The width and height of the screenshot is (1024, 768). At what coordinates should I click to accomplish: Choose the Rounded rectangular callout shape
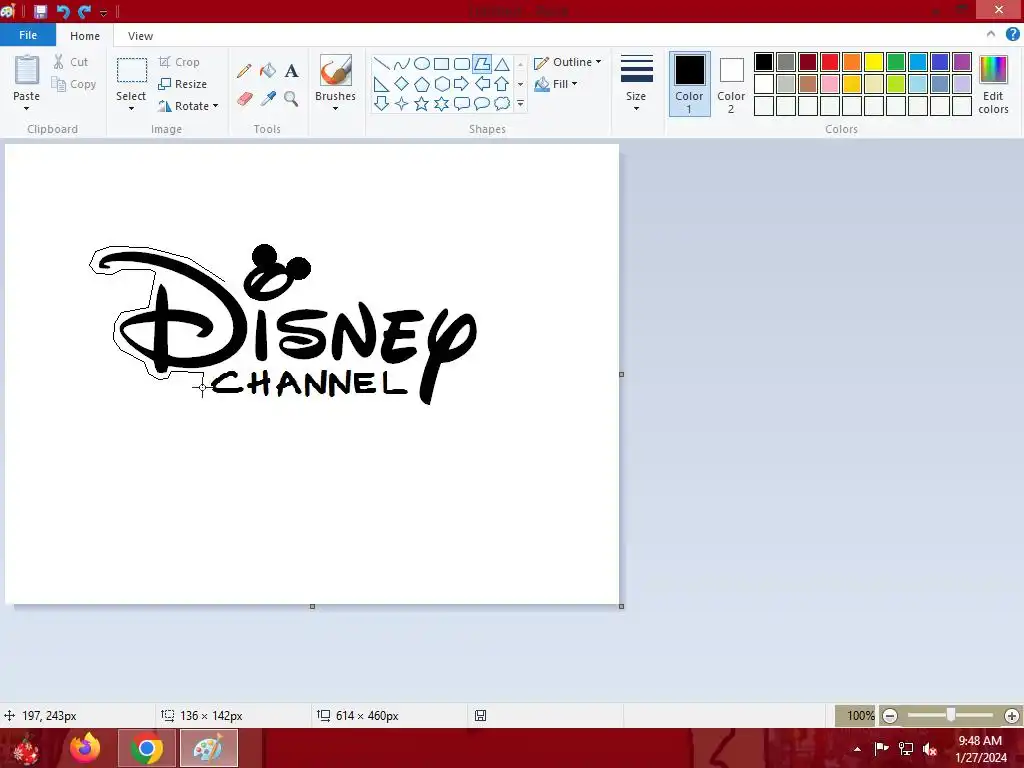462,103
